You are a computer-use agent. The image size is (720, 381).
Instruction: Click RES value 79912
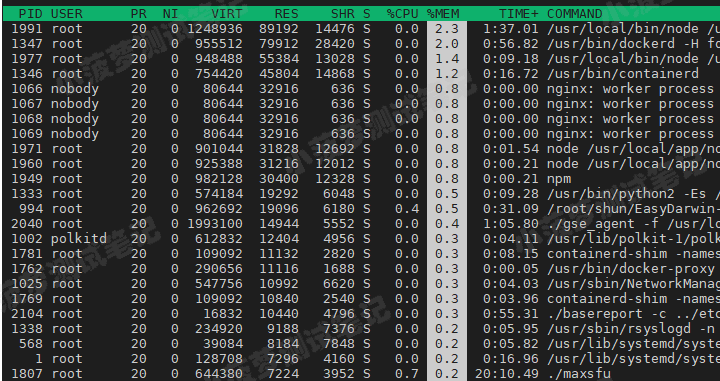[x=279, y=44]
